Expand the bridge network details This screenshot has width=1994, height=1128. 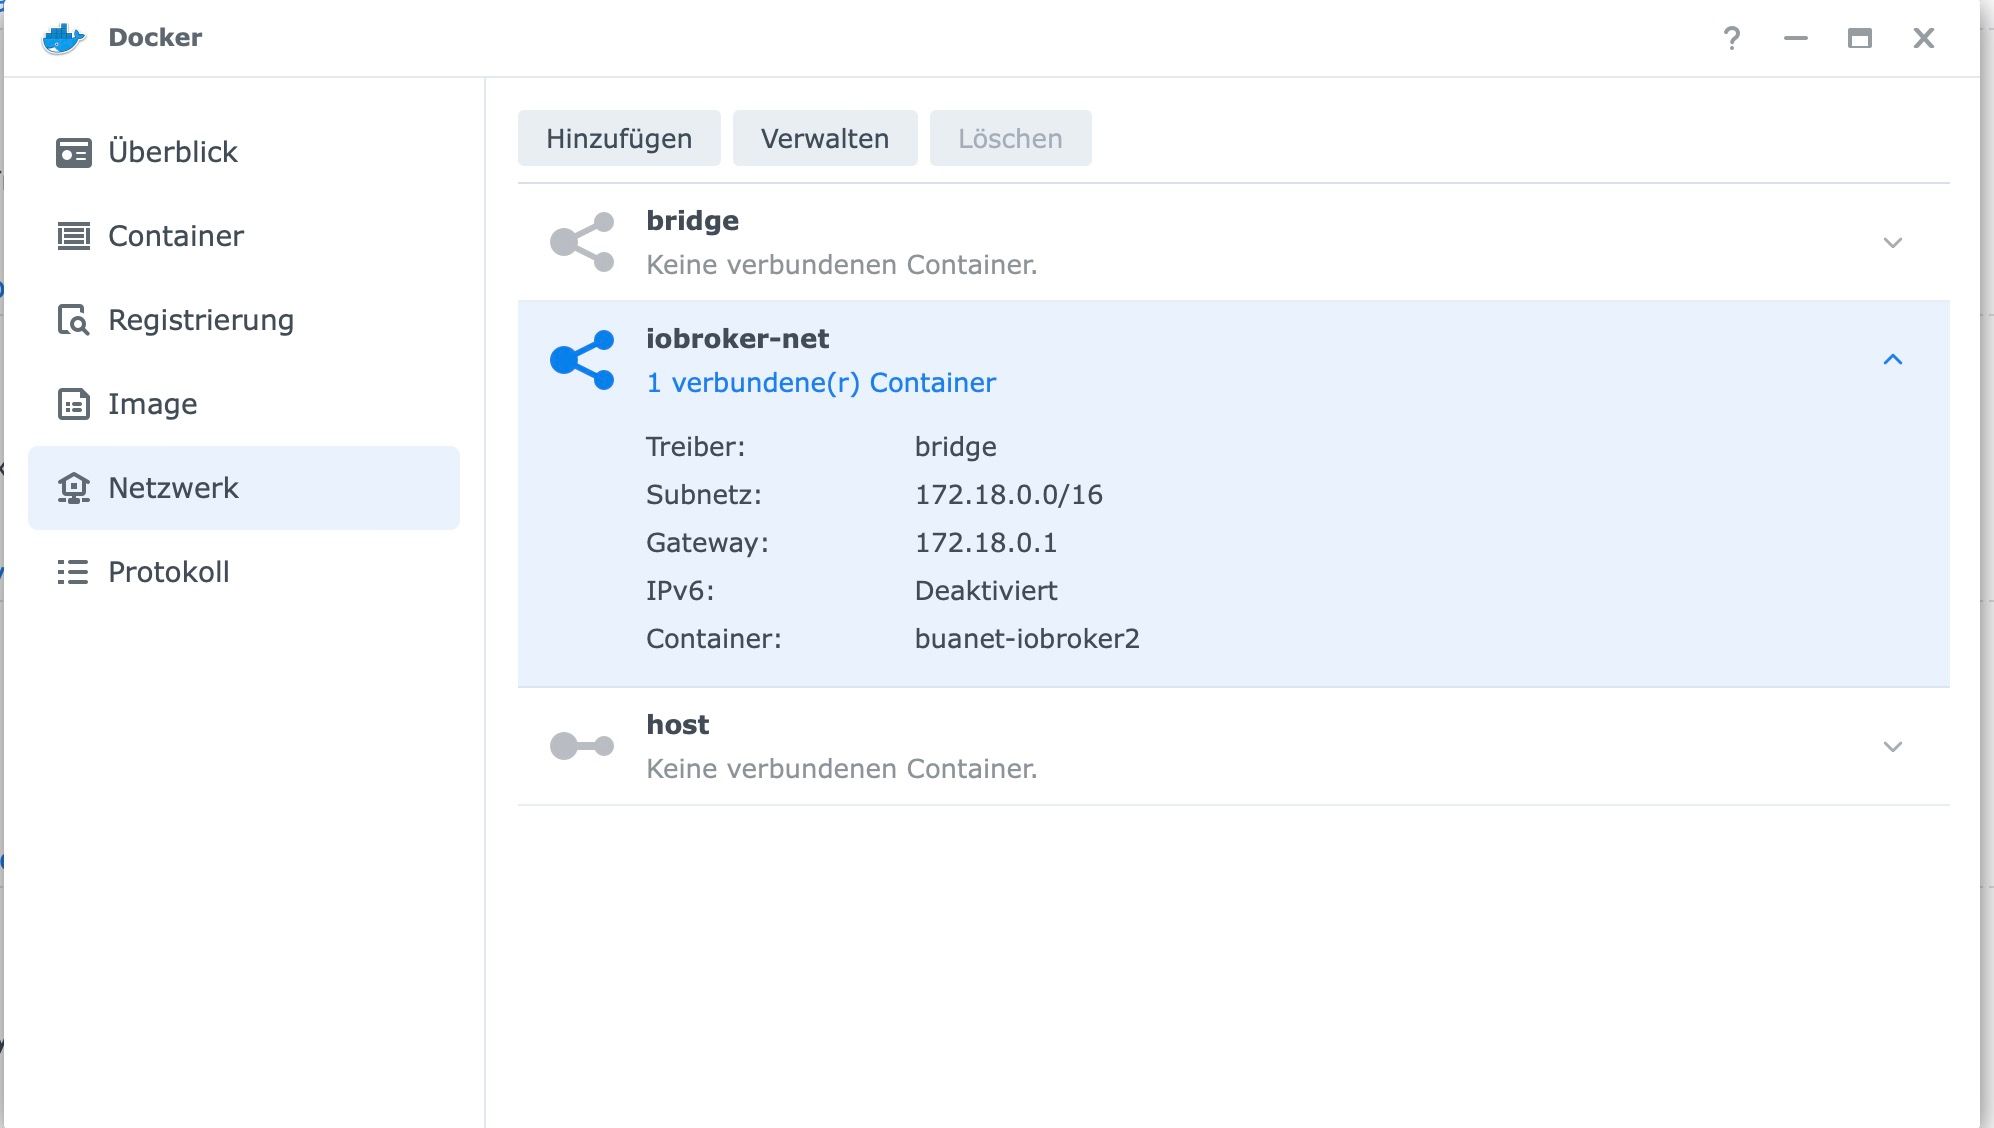pyautogui.click(x=1892, y=243)
